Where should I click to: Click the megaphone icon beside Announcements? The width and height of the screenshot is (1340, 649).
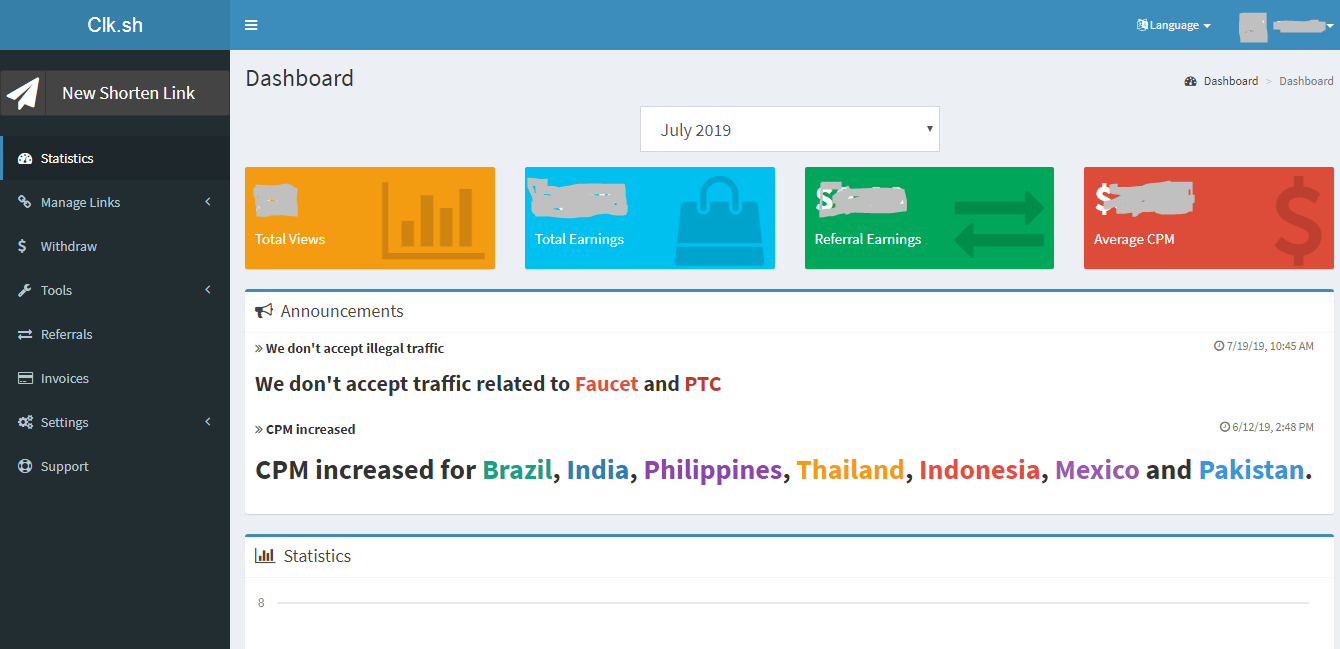(264, 311)
